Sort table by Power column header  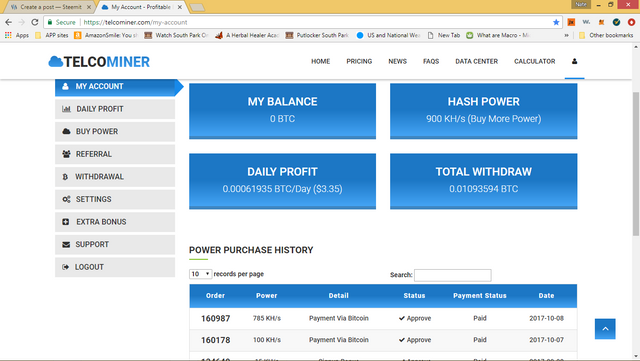point(267,296)
